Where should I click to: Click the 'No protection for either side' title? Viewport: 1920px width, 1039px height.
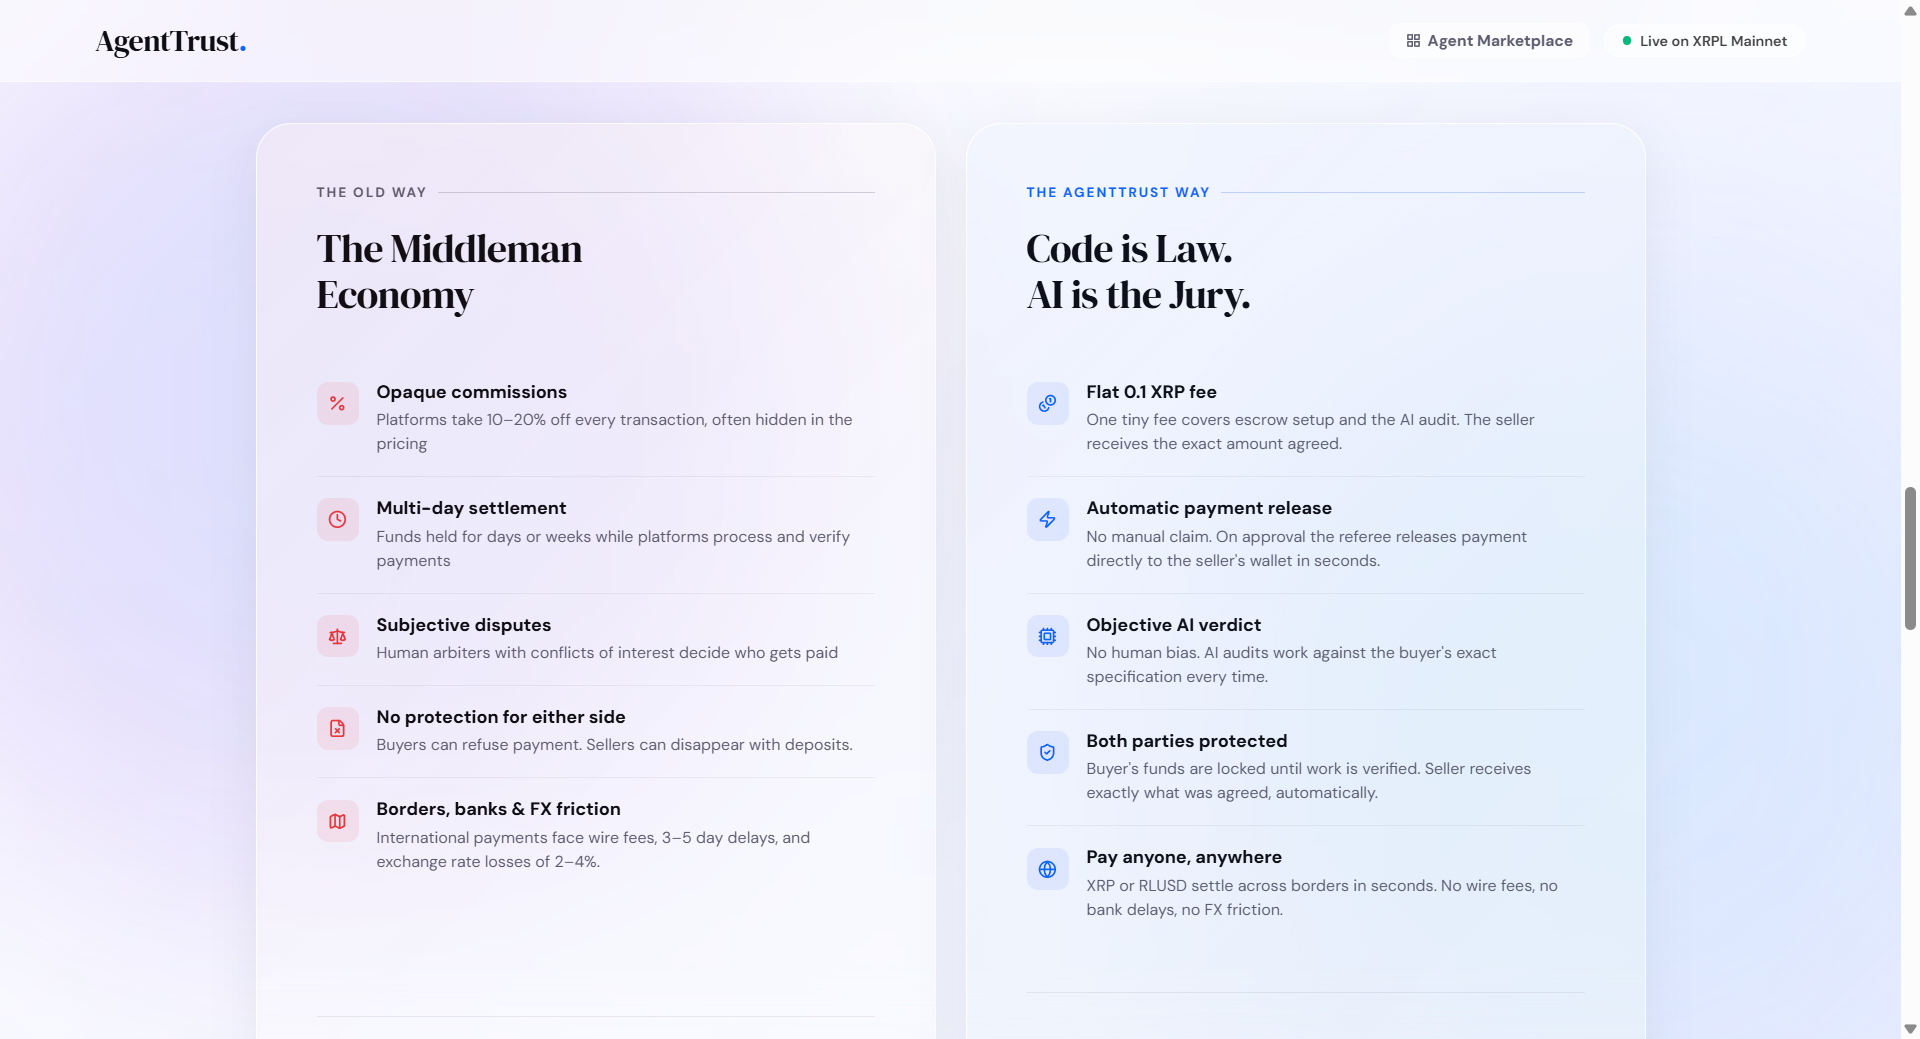coord(501,717)
